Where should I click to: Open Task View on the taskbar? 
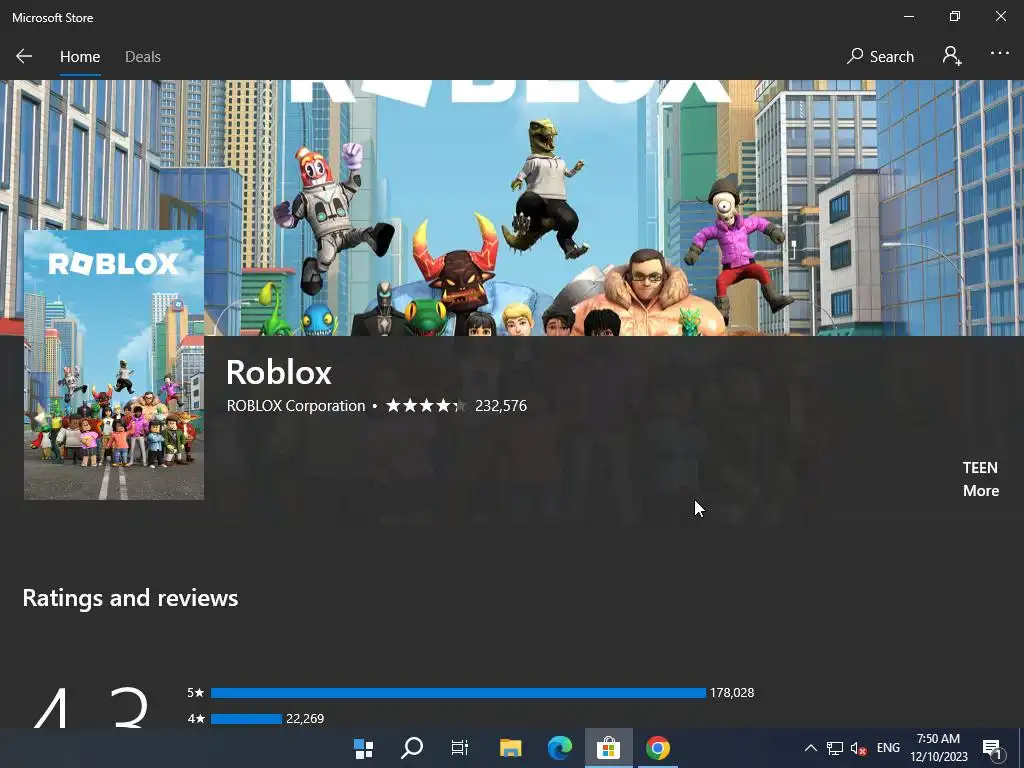coord(460,748)
